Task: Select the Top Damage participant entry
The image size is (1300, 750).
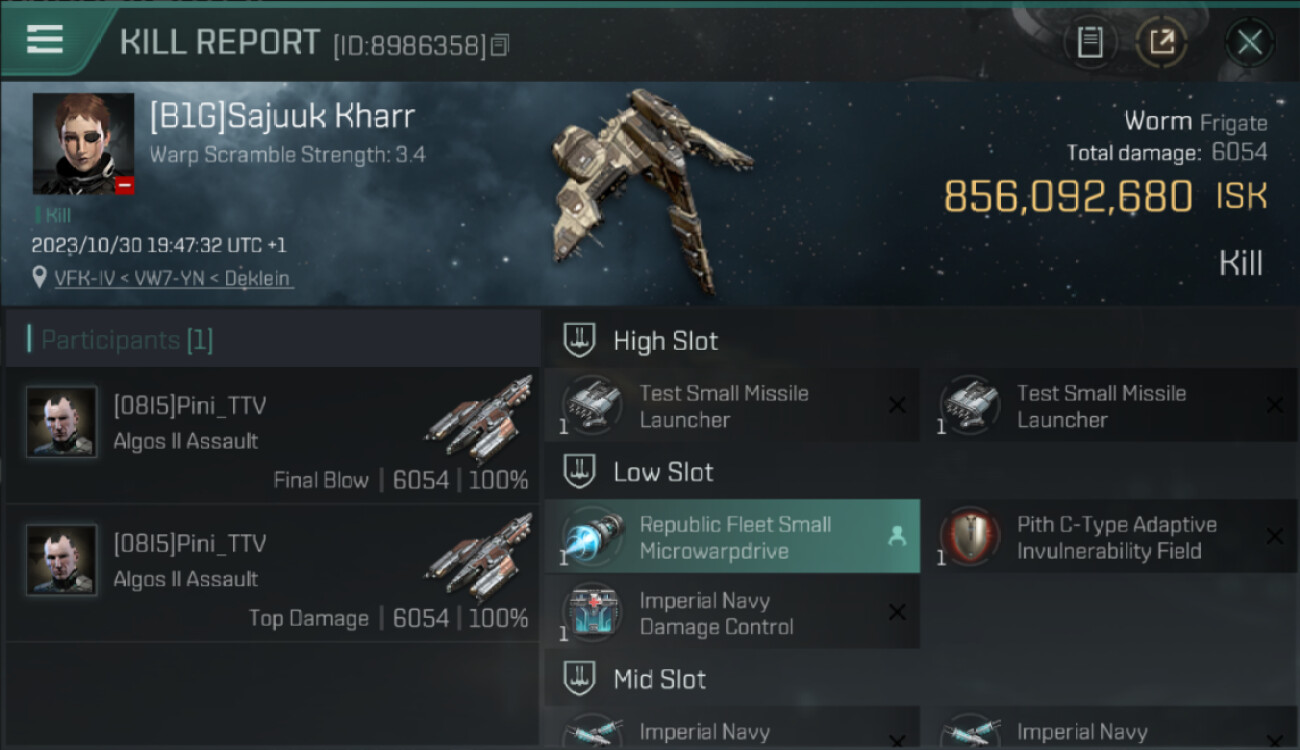Action: click(272, 573)
